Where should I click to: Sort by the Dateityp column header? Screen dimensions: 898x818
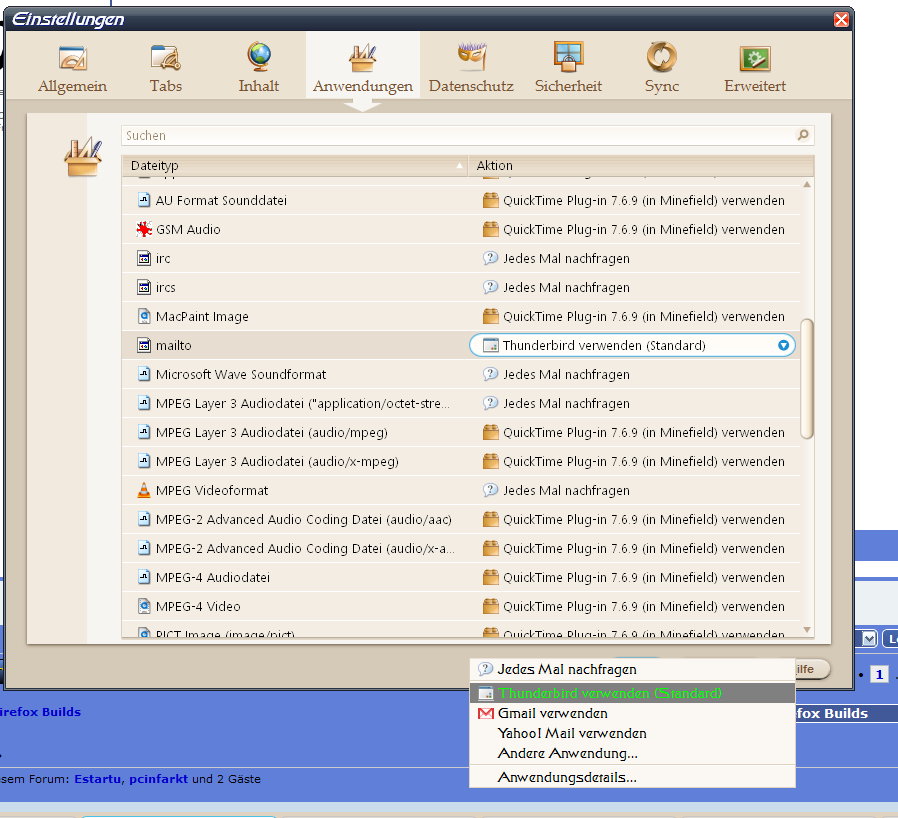click(294, 166)
